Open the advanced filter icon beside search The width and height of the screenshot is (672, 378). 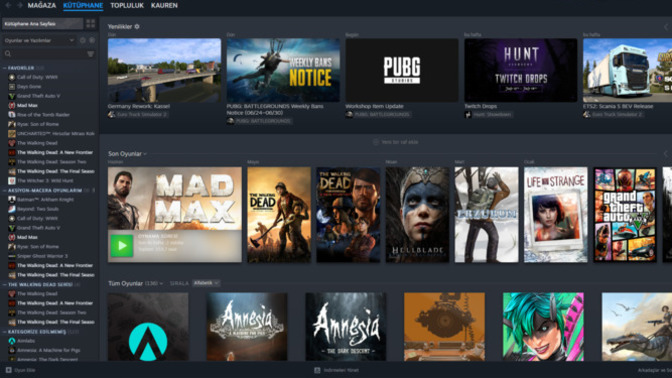point(90,54)
